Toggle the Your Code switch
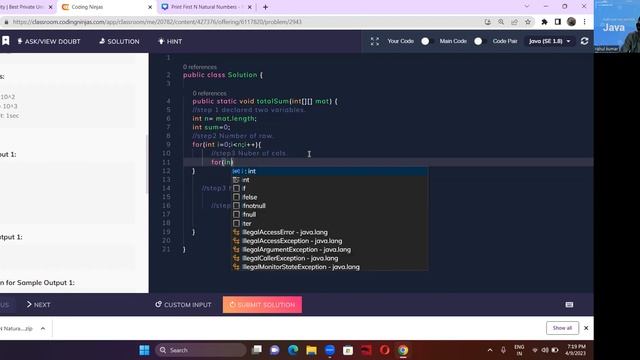The image size is (640, 360). pyautogui.click(x=425, y=41)
